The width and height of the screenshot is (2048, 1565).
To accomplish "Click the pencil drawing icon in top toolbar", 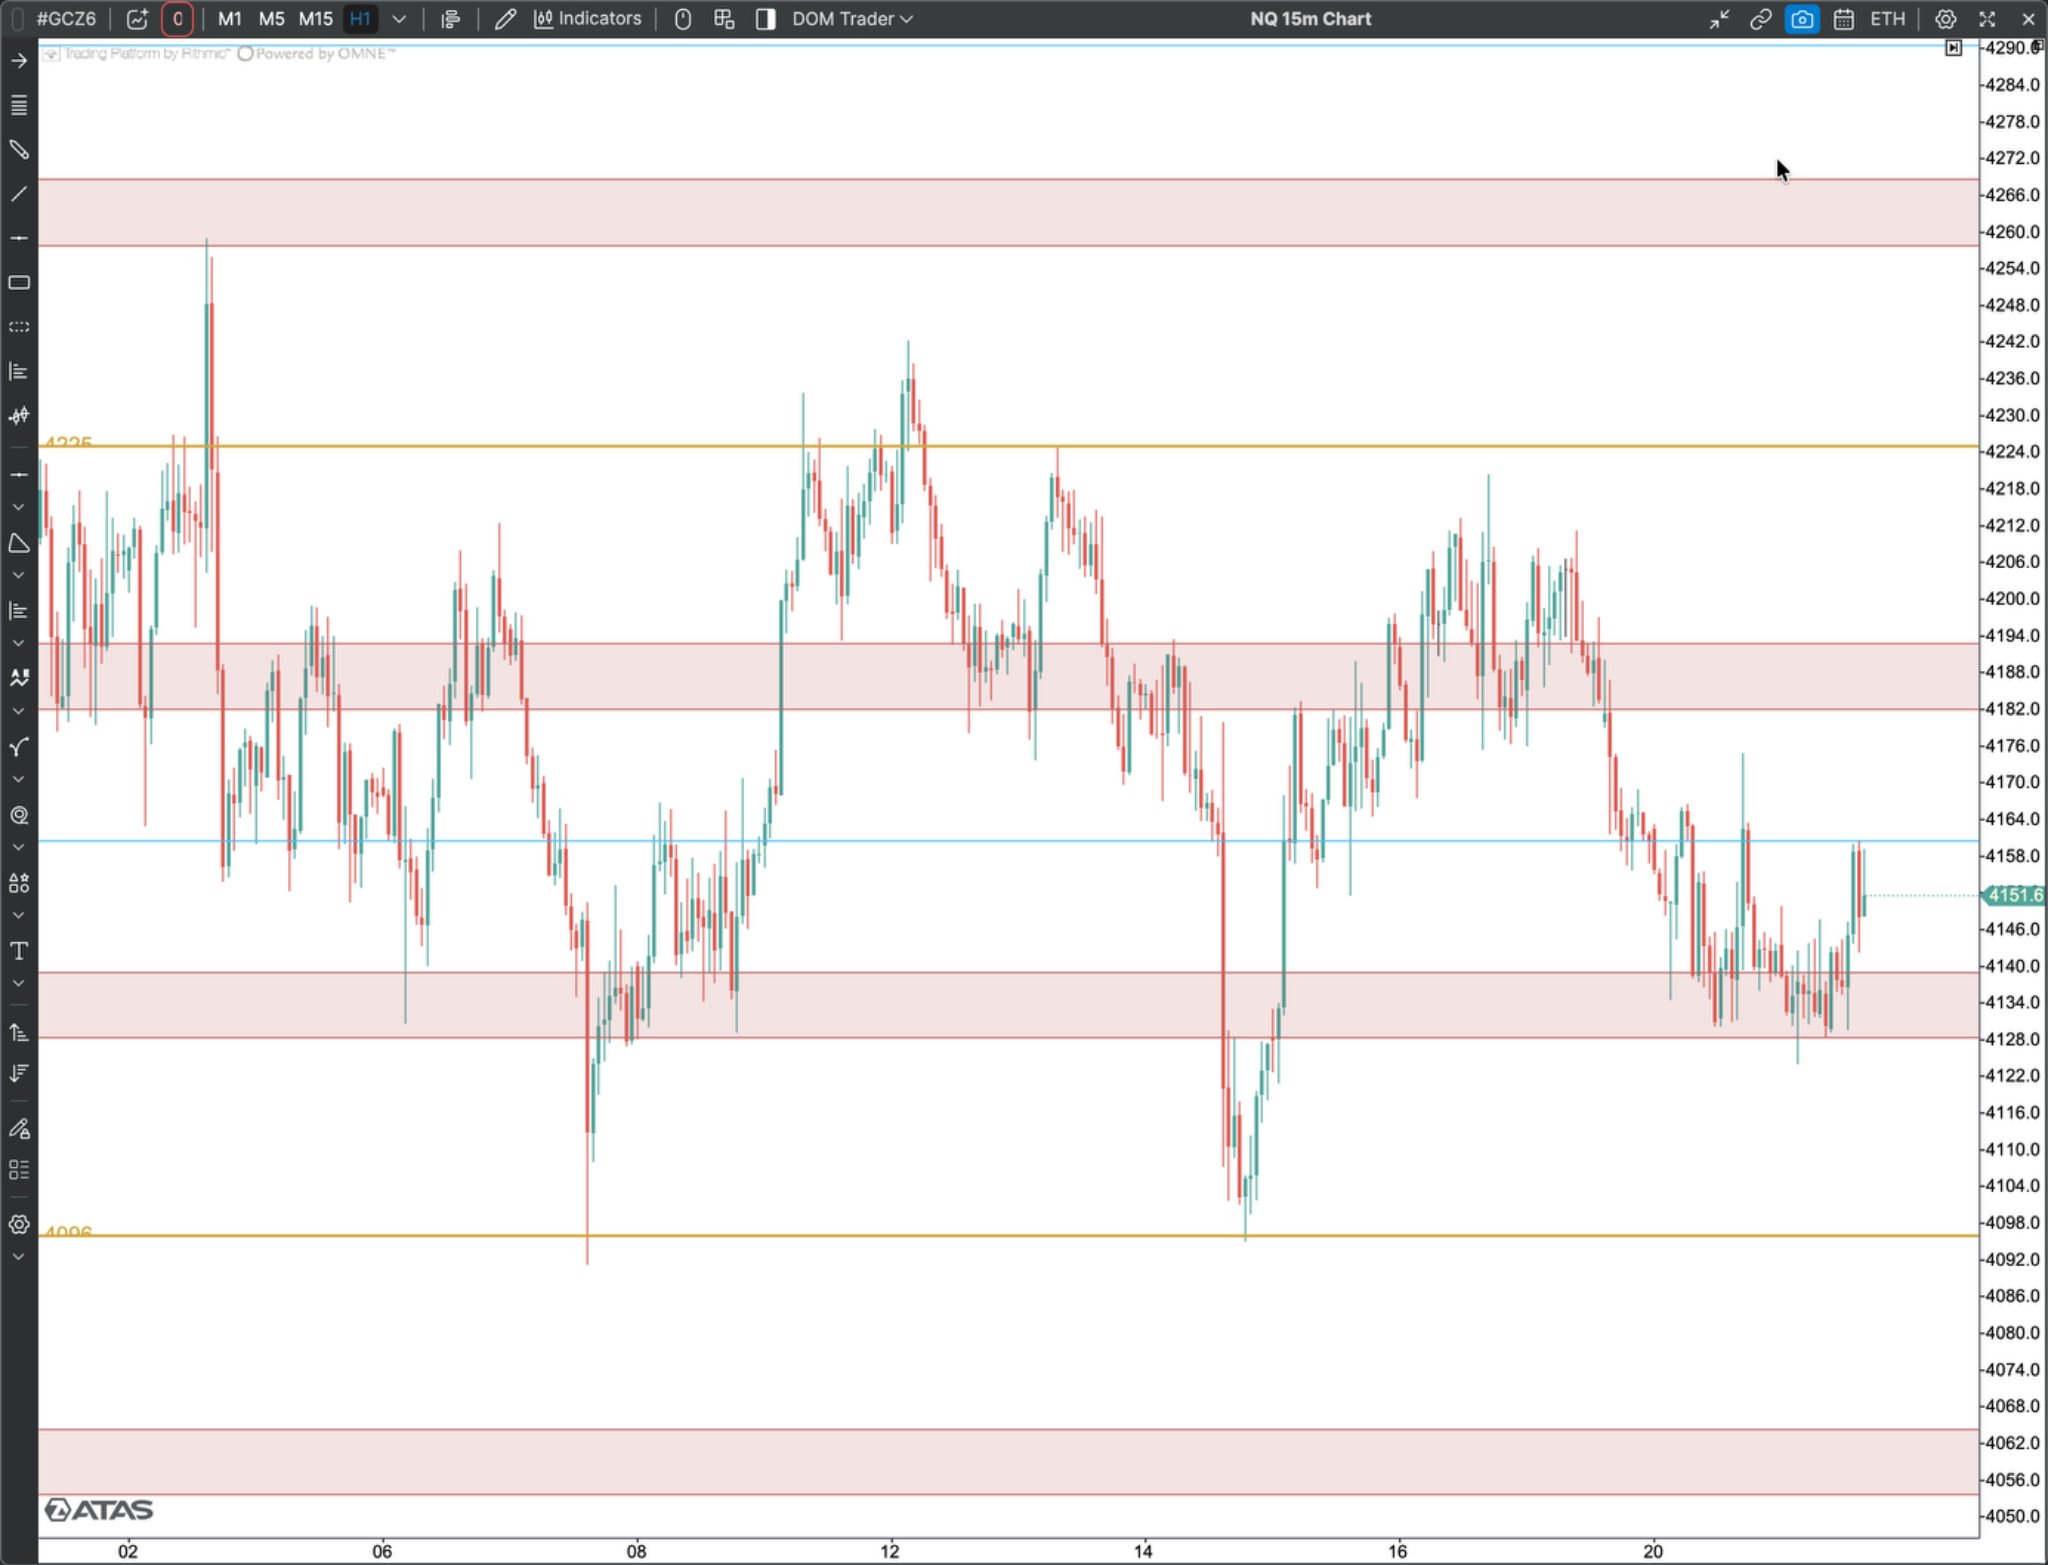I will (x=505, y=19).
